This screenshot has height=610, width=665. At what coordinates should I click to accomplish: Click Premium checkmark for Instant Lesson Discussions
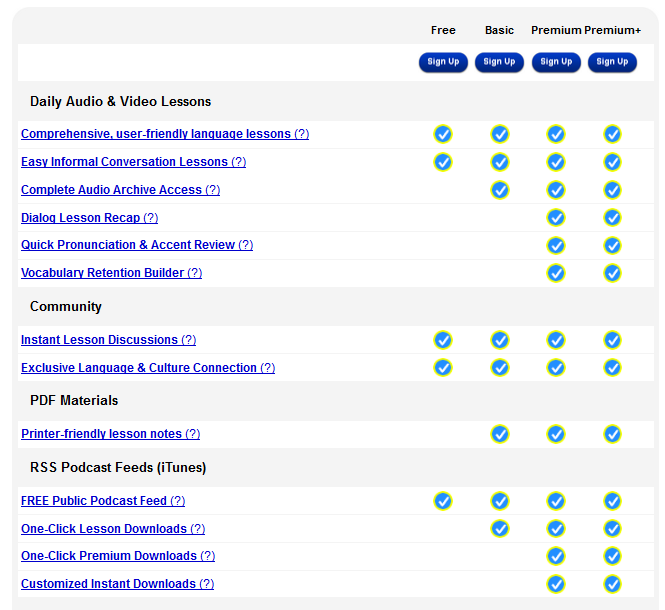pyautogui.click(x=556, y=340)
